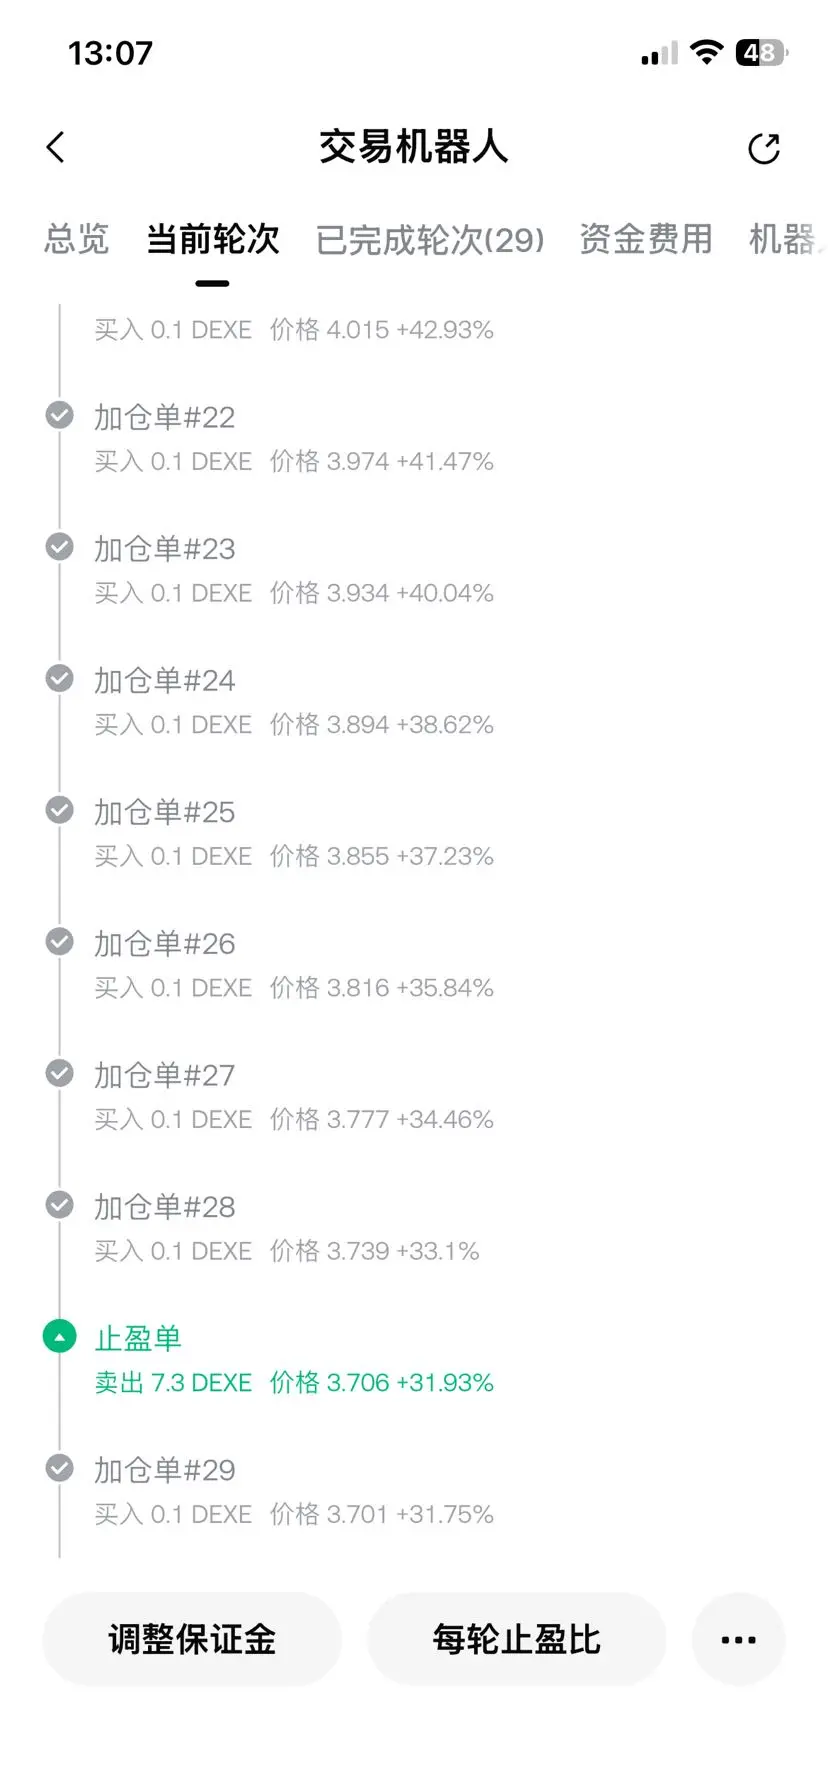828x1792 pixels.
Task: Select the 资金费用 tab
Action: (x=646, y=240)
